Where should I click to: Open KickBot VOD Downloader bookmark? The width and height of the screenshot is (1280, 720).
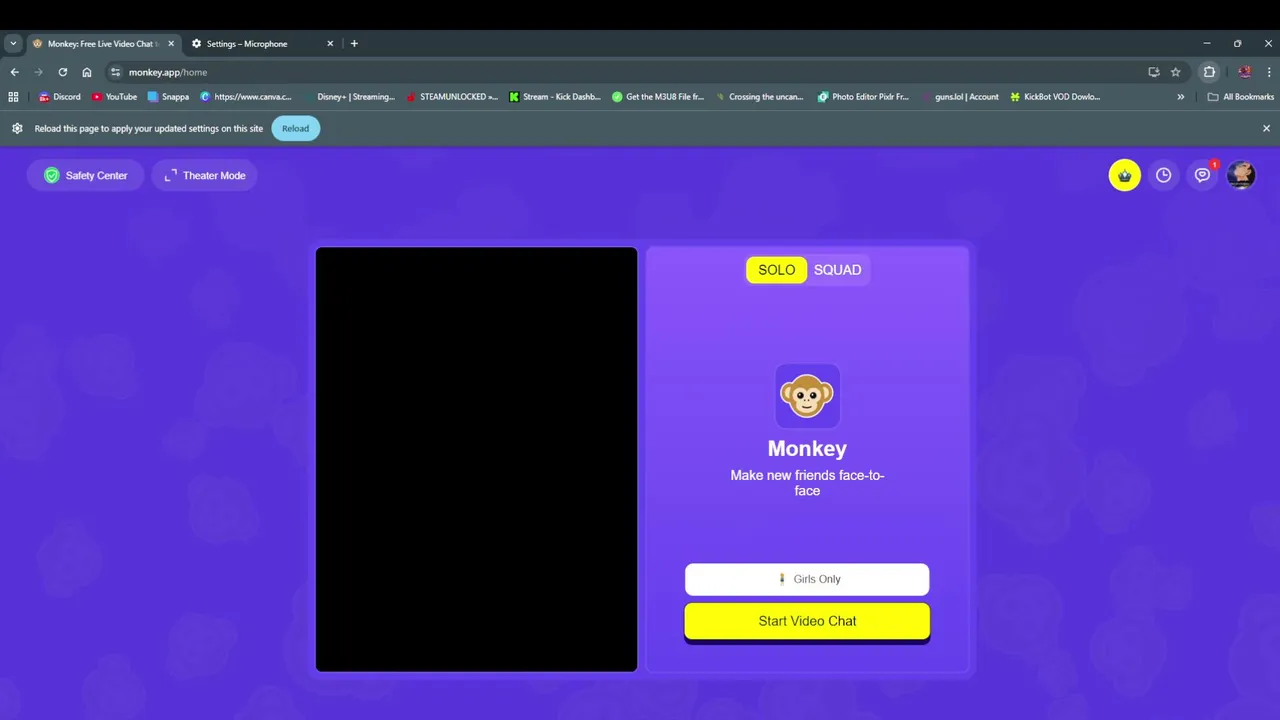pos(1055,97)
